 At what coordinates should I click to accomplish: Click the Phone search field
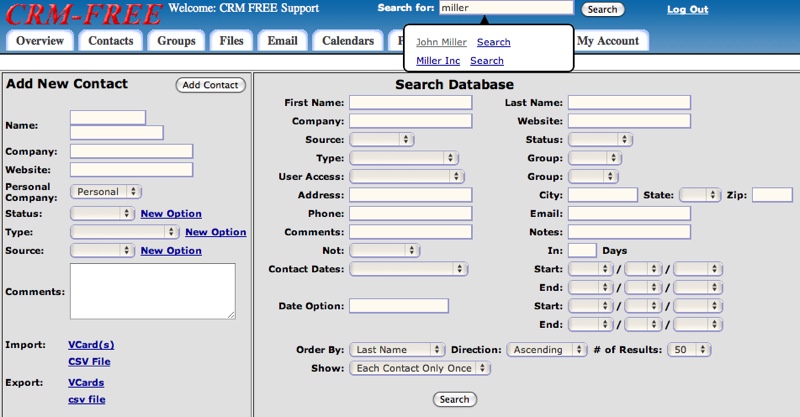tap(411, 213)
